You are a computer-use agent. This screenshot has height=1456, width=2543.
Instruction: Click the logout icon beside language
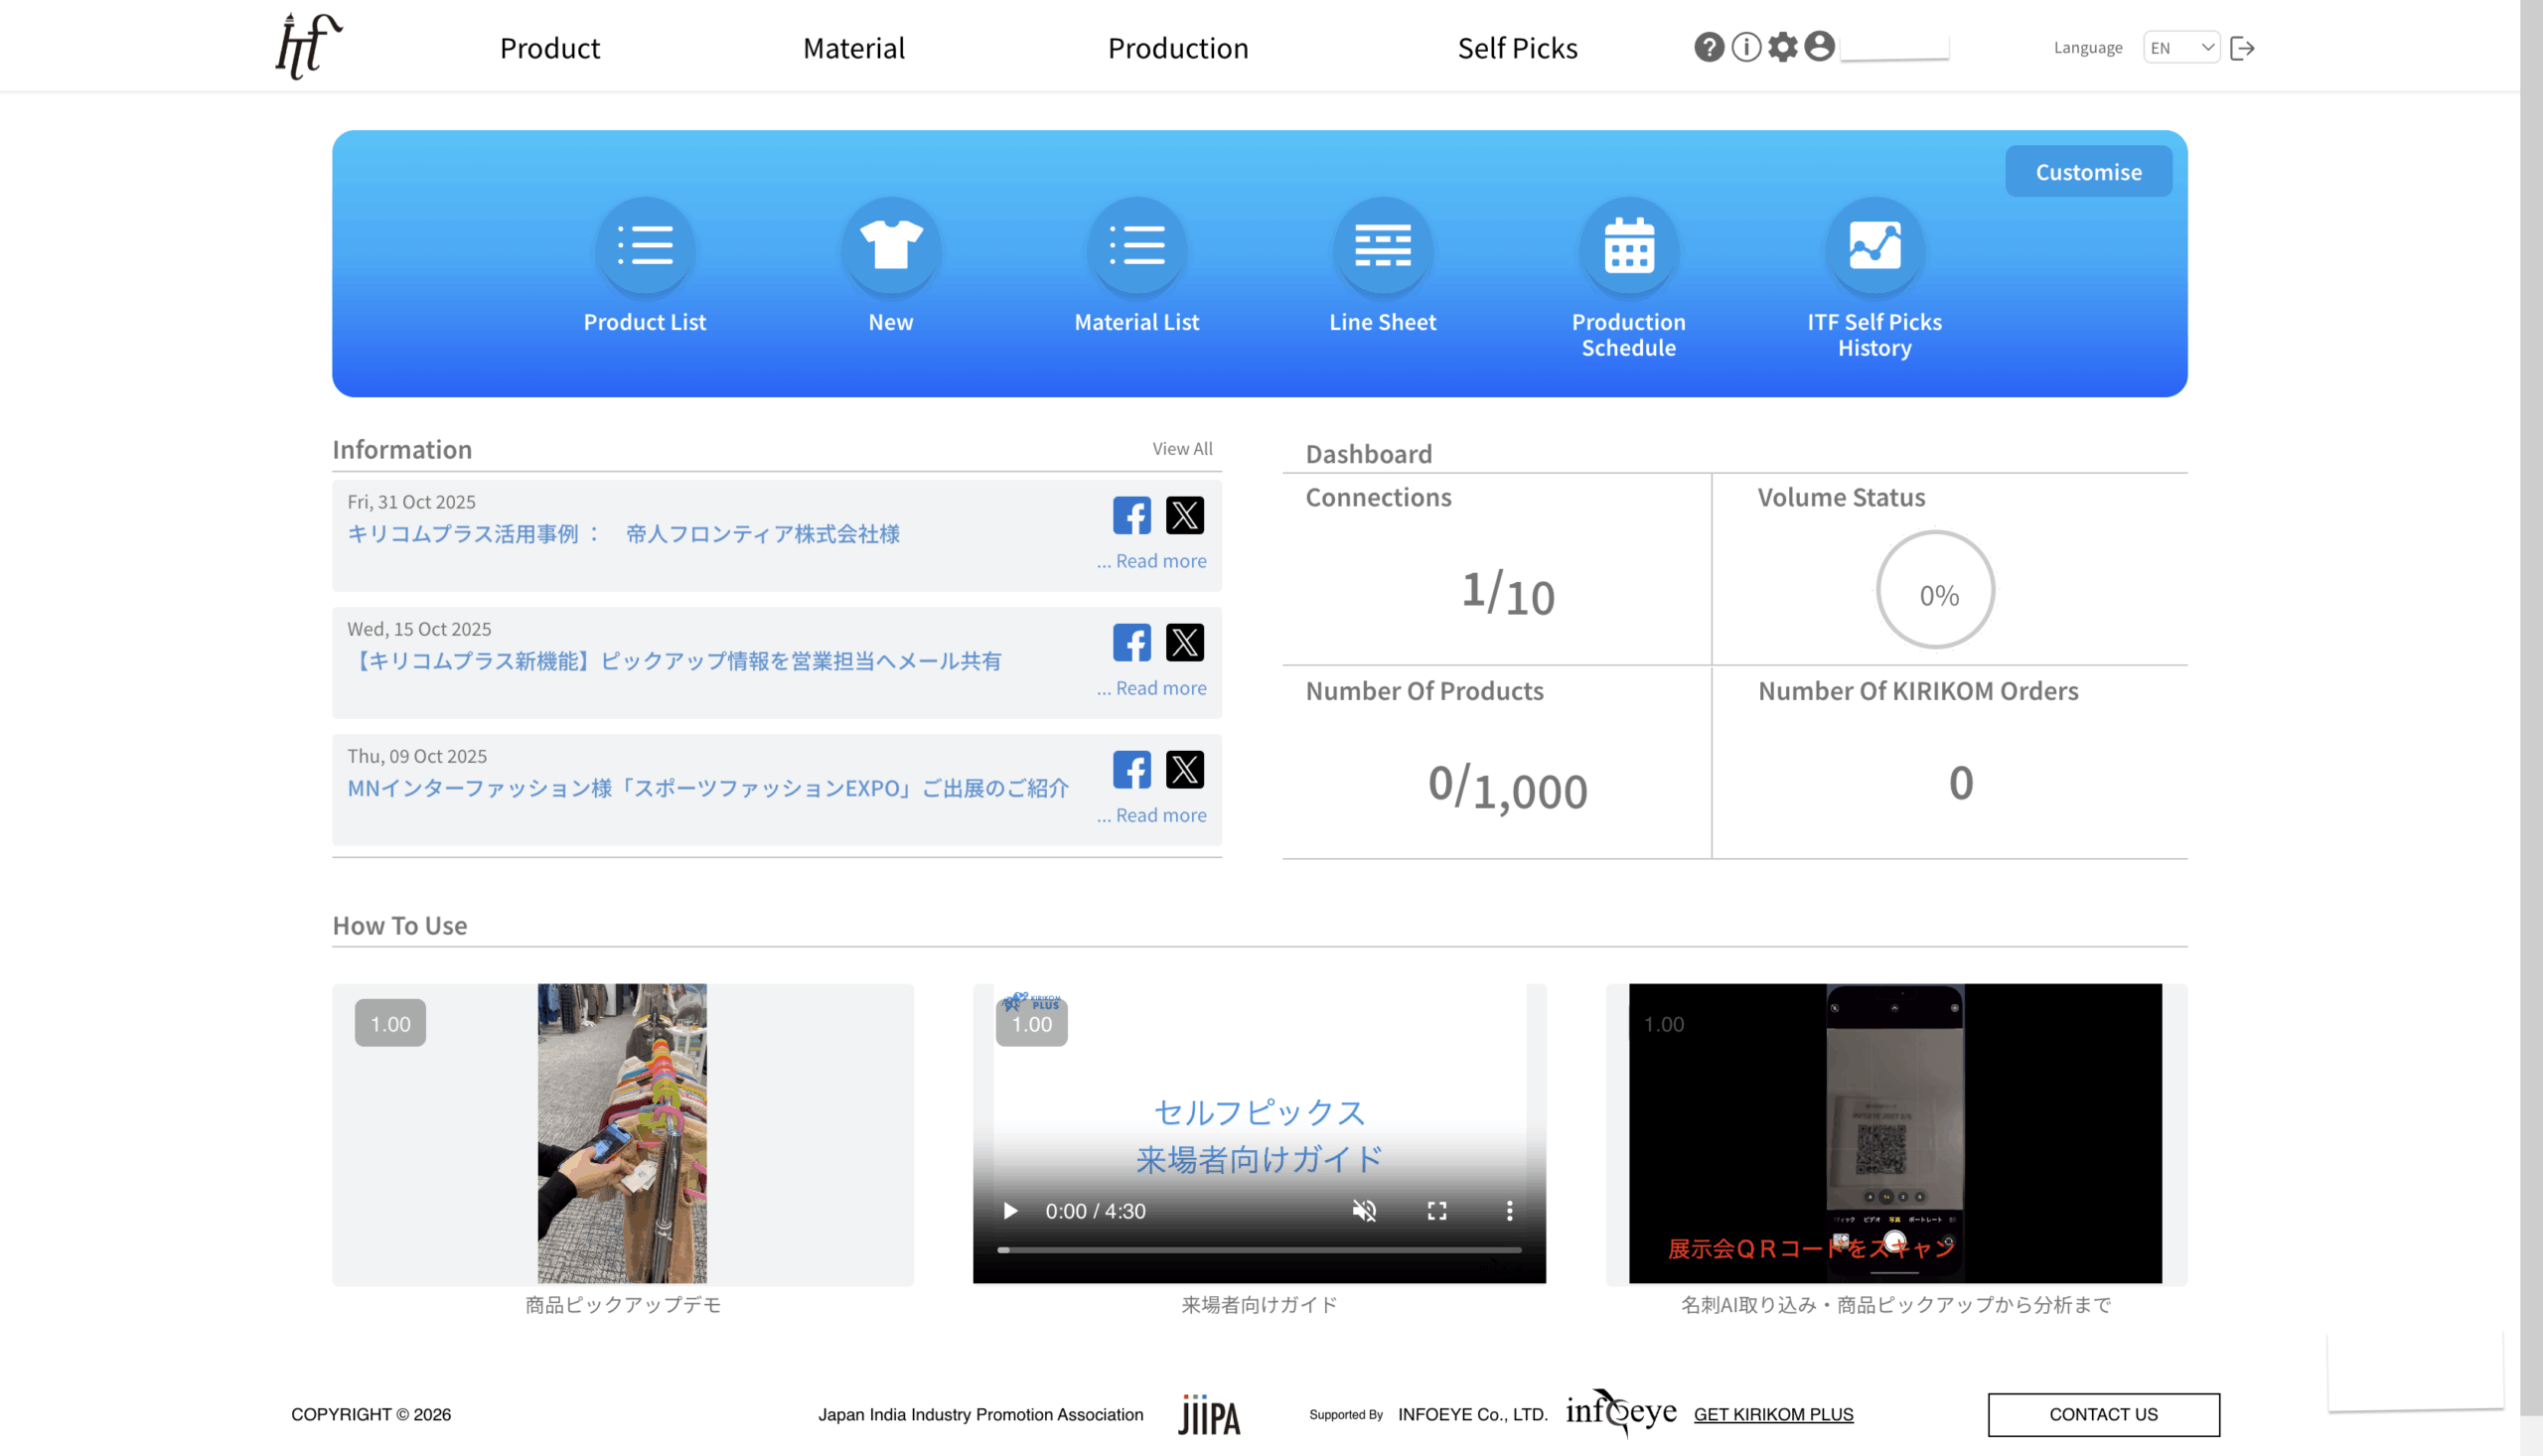tap(2242, 48)
